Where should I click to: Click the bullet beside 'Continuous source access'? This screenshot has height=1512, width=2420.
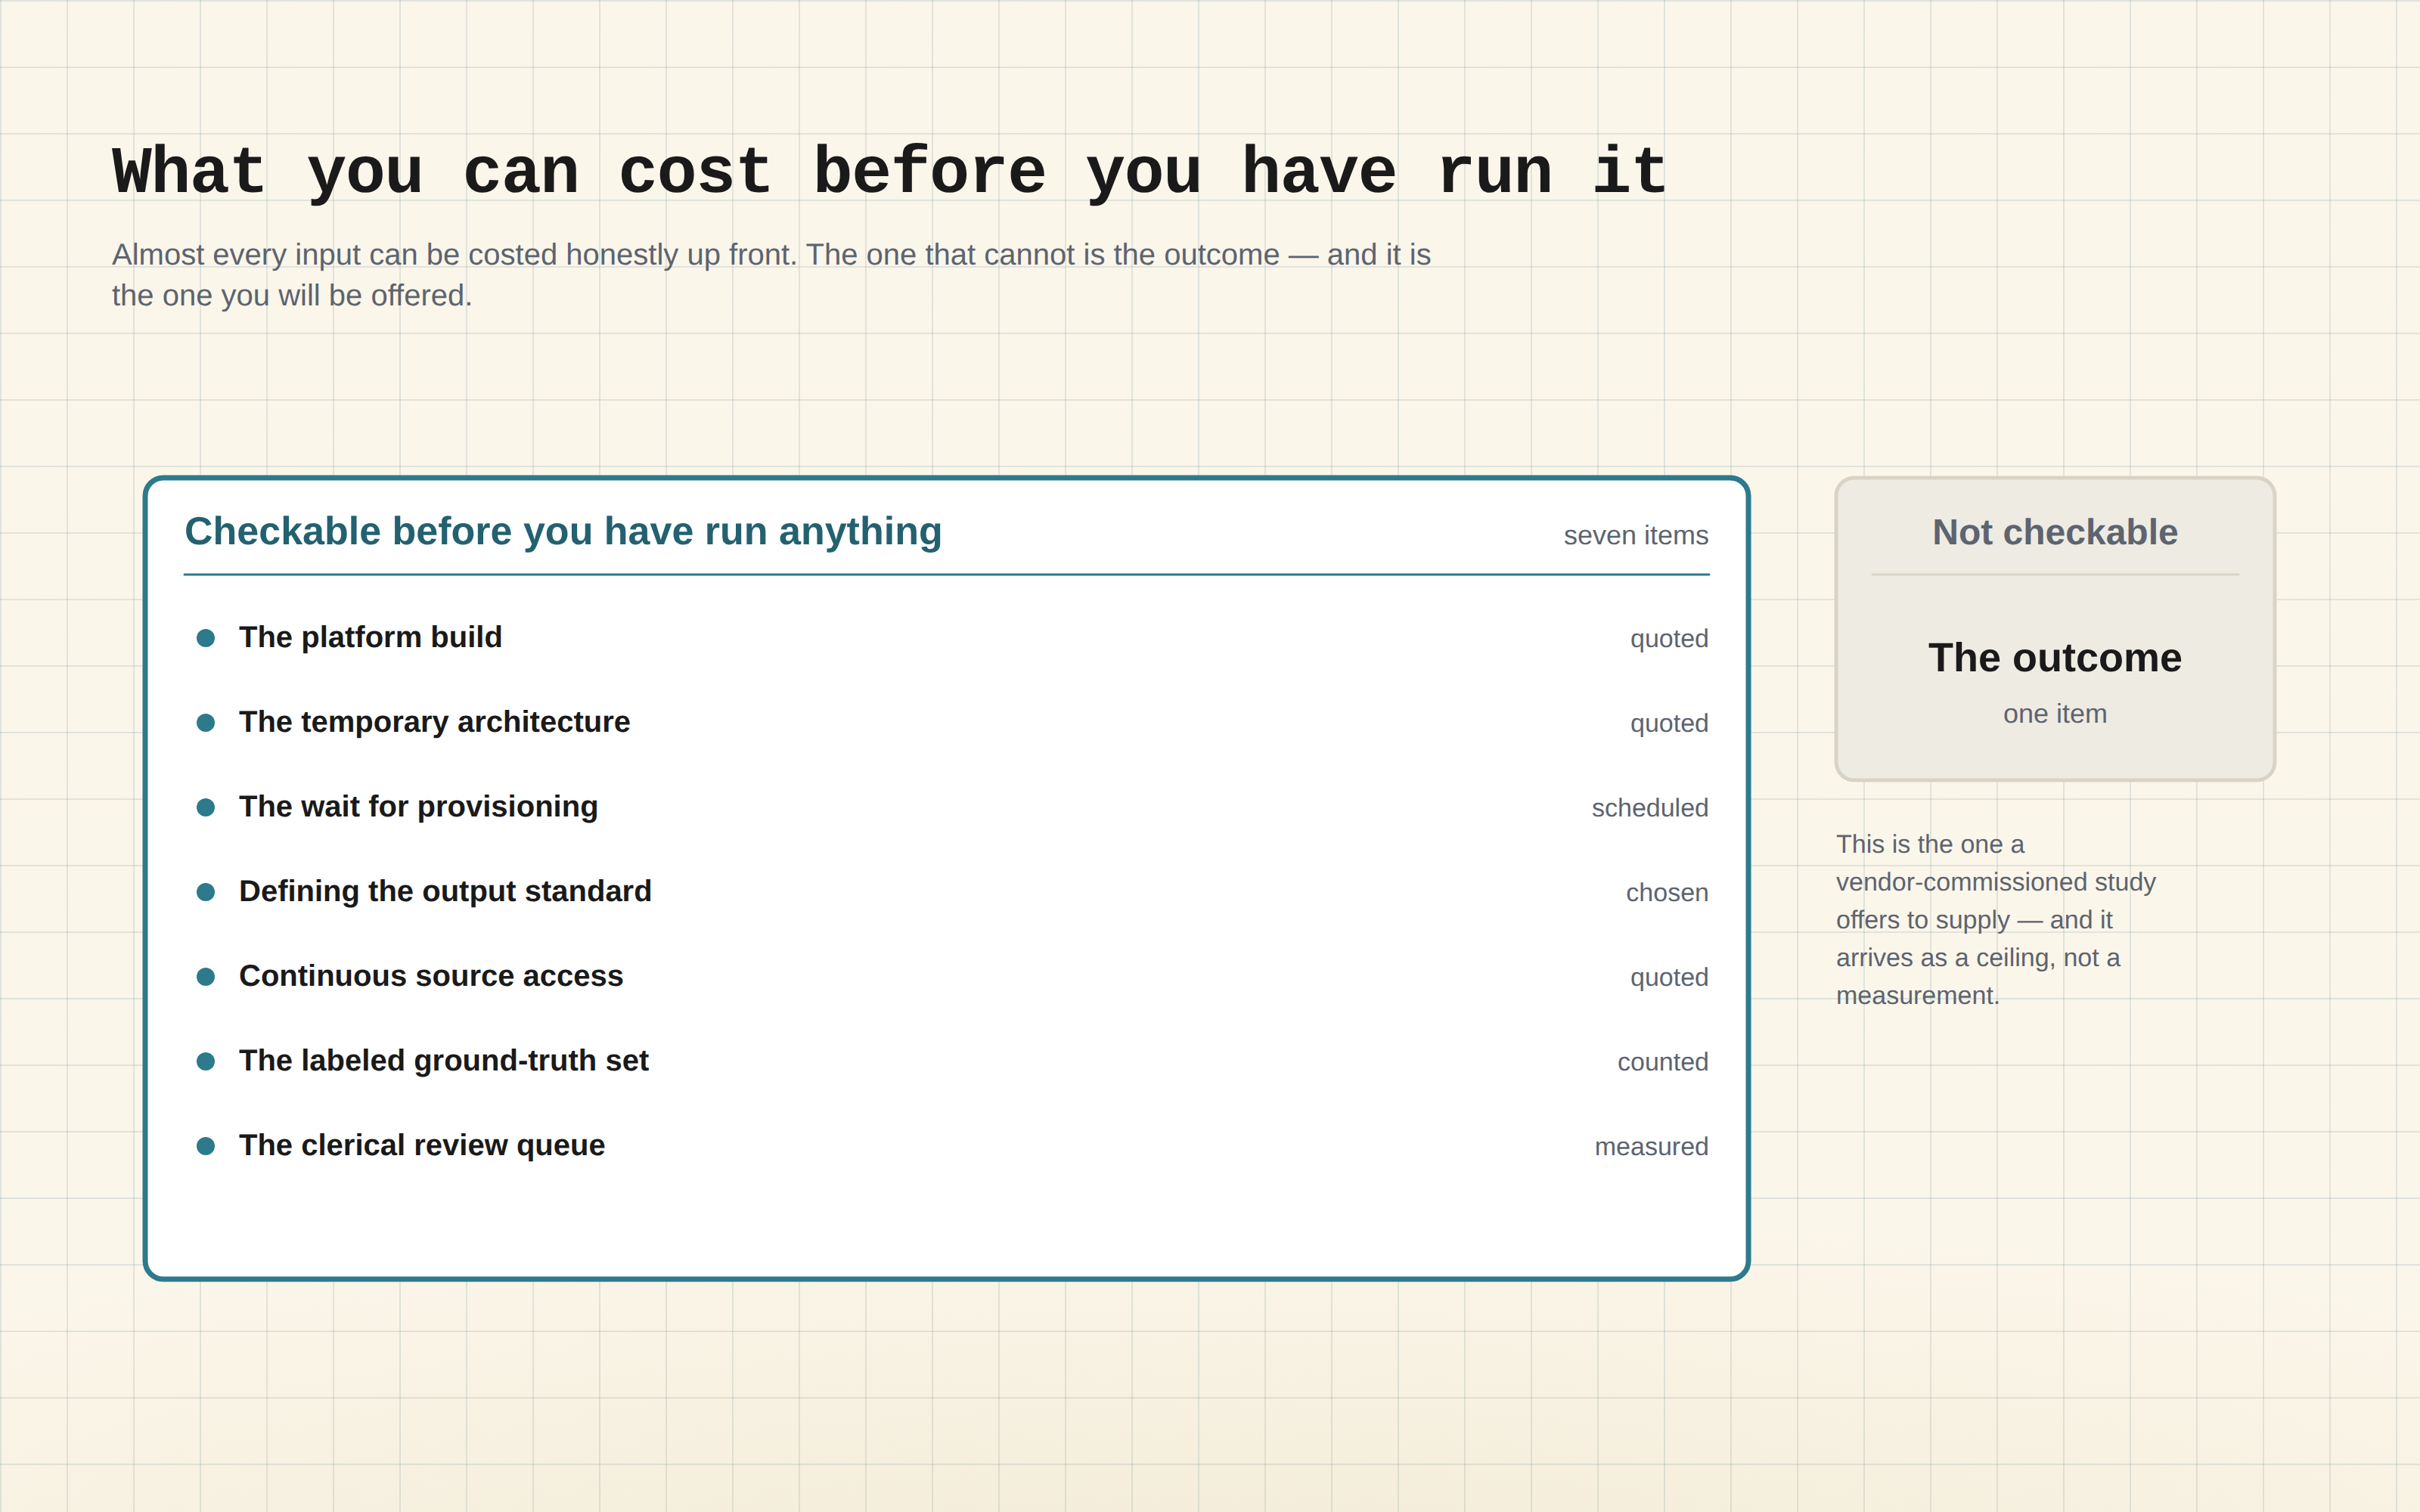pos(206,977)
